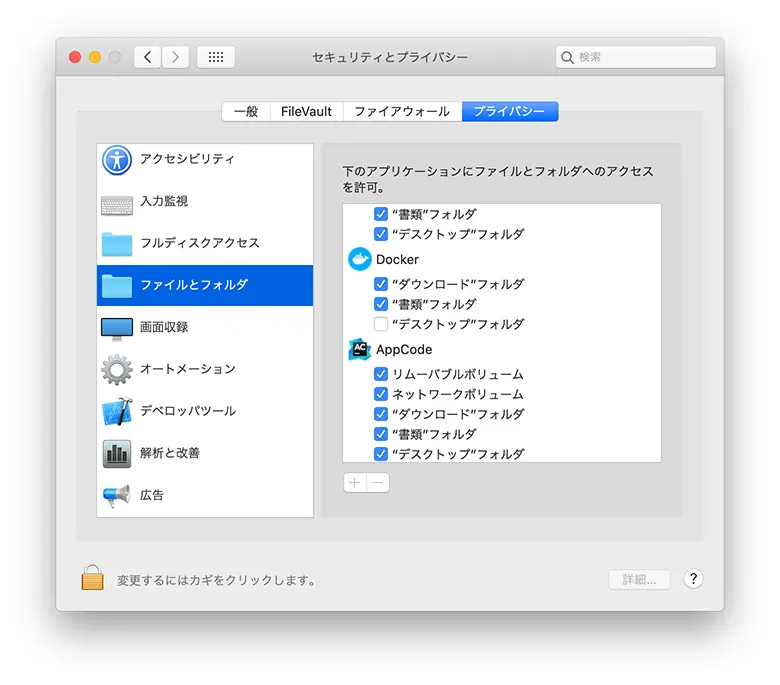
Task: Click the AppCode app name text
Action: 404,349
